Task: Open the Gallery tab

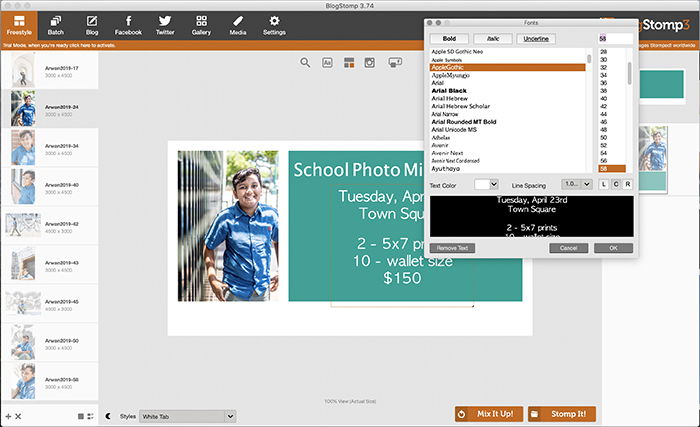Action: [x=201, y=25]
